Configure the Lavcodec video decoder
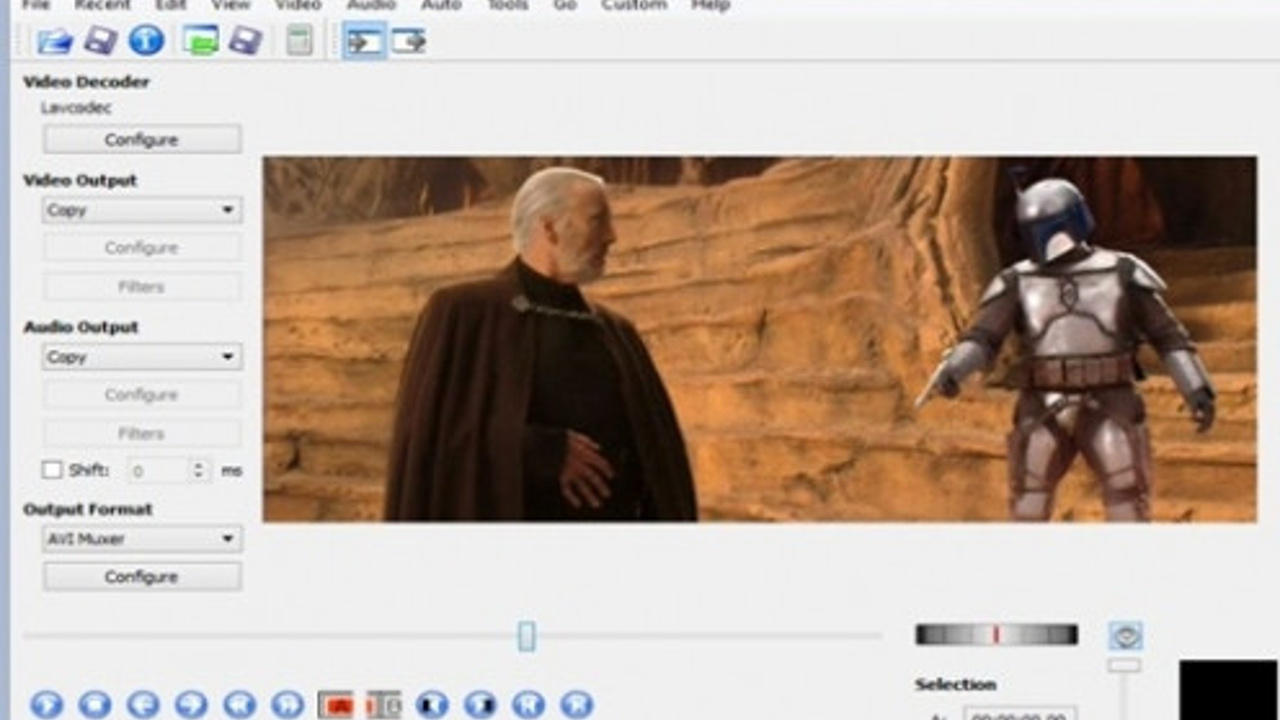The width and height of the screenshot is (1280, 720). (141, 140)
